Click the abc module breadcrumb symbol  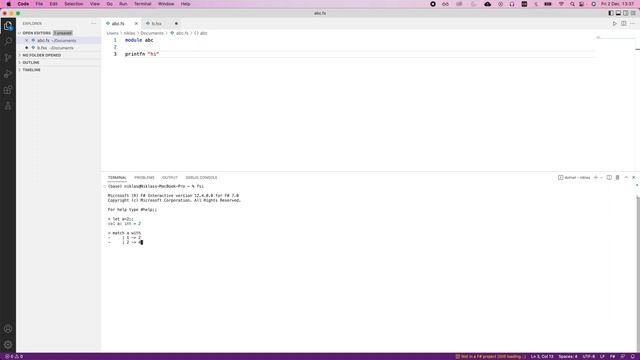click(201, 33)
